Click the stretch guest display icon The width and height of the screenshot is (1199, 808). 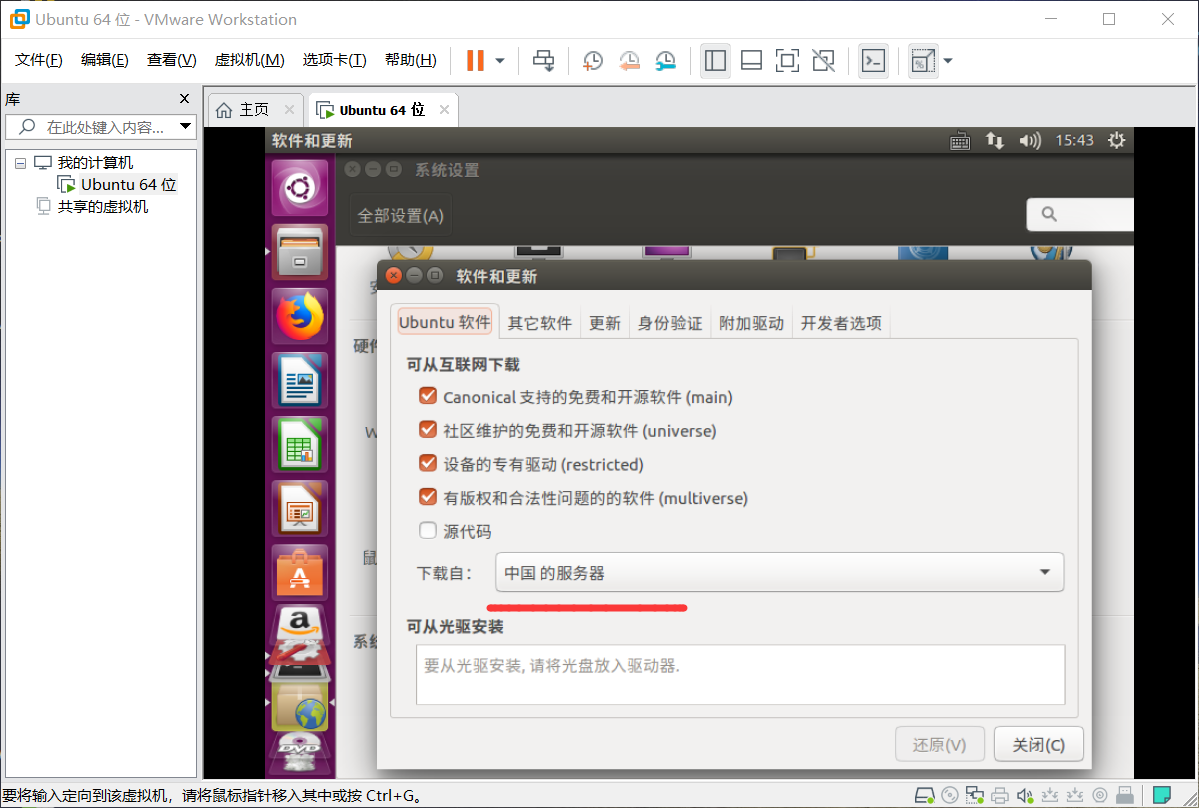click(x=923, y=60)
